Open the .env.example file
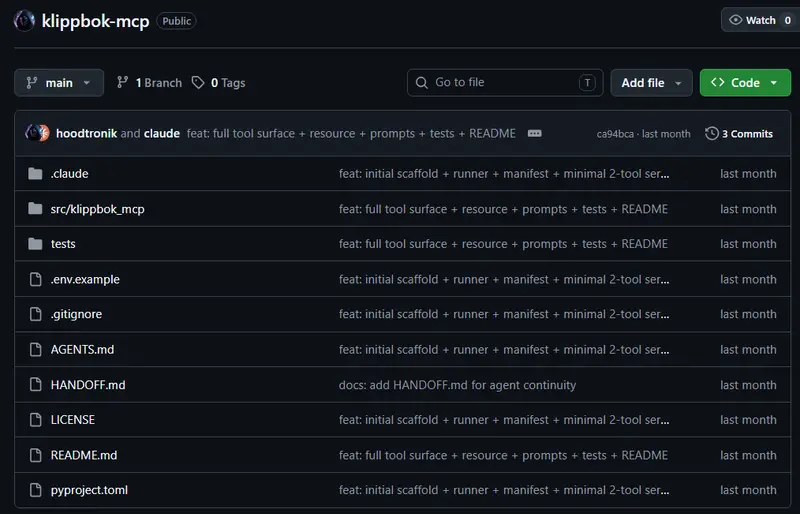The image size is (800, 514). tap(85, 280)
